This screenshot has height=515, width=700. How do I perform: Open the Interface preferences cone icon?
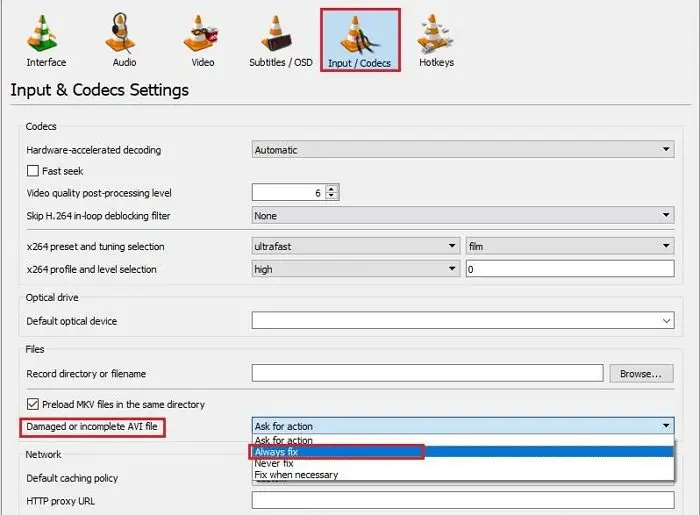(43, 33)
